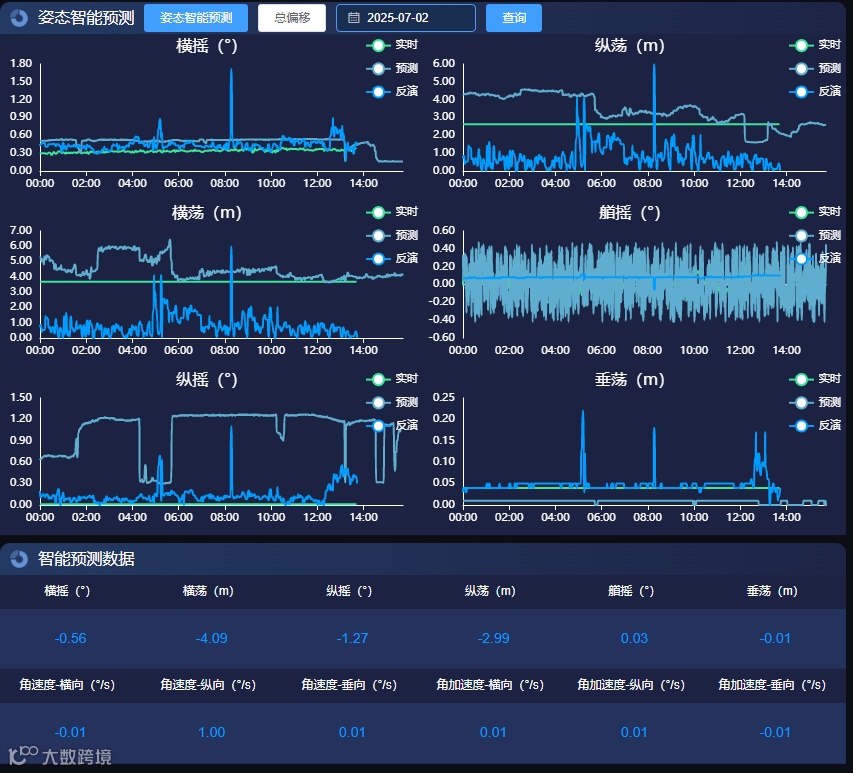The image size is (853, 773).
Task: Hide 预测 series in 艏摇 chart
Action: point(815,236)
